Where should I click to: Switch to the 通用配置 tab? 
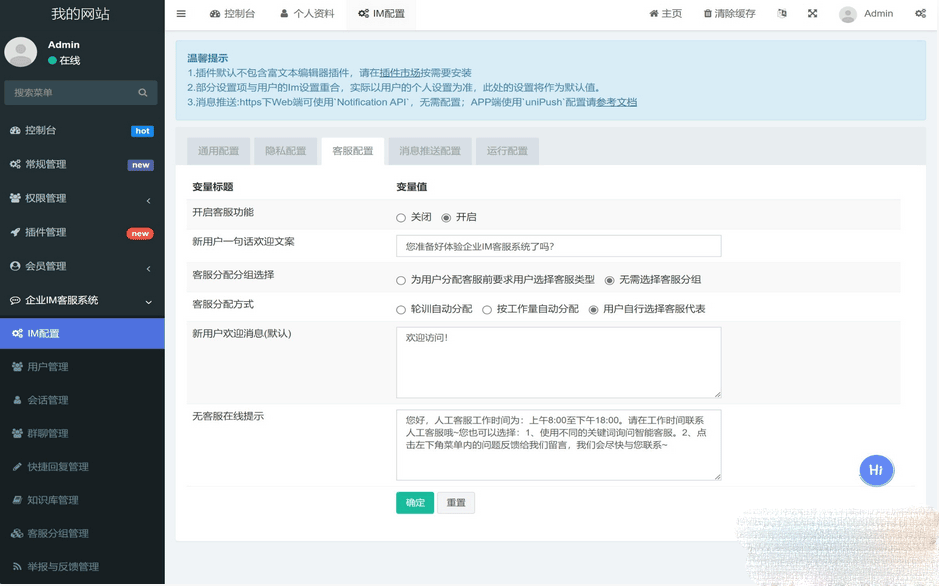pyautogui.click(x=218, y=151)
